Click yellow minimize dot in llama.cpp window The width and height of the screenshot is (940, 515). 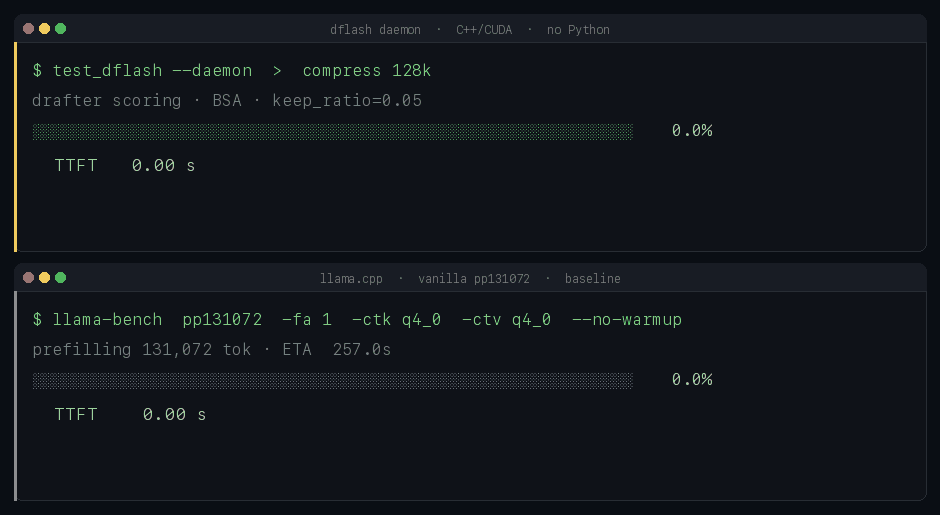[44, 277]
